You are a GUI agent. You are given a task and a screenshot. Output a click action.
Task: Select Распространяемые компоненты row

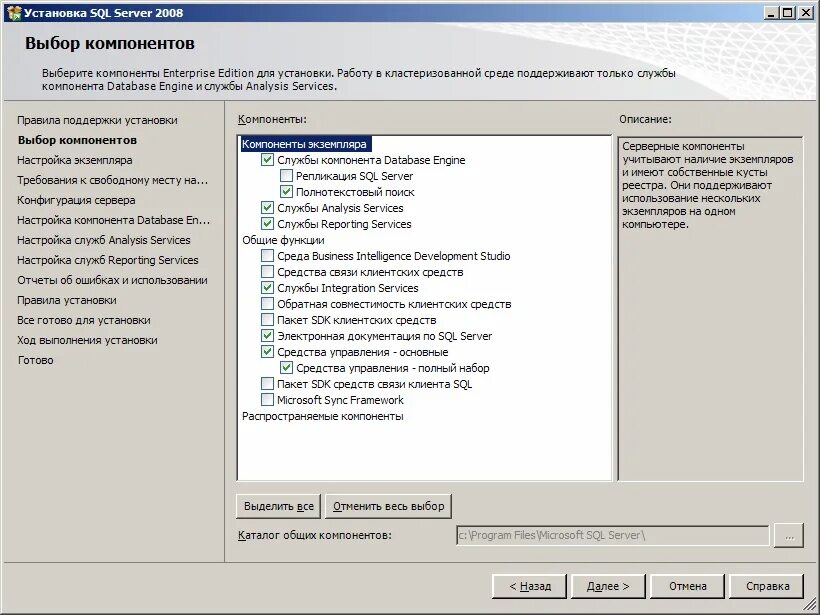coord(322,416)
